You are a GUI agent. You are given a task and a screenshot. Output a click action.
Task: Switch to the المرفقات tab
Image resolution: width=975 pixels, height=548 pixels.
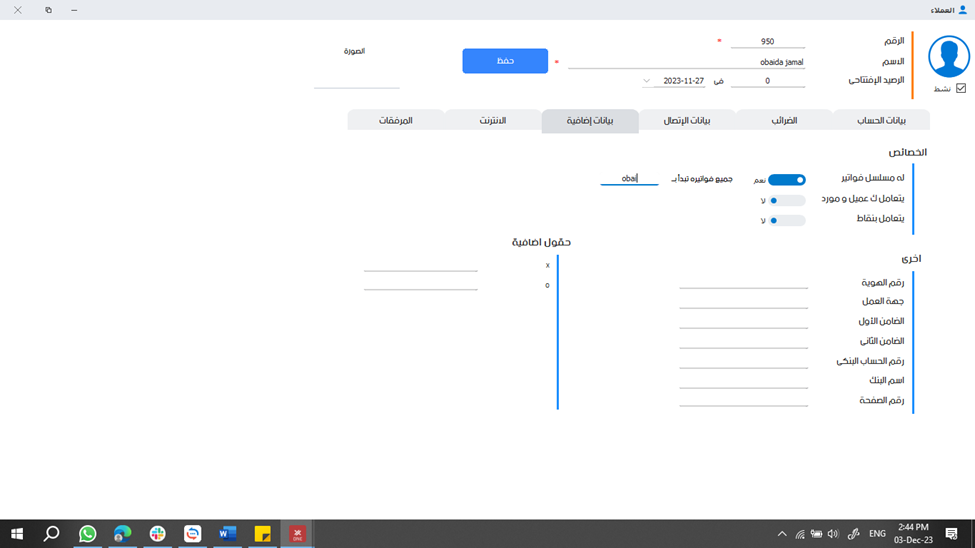[395, 120]
